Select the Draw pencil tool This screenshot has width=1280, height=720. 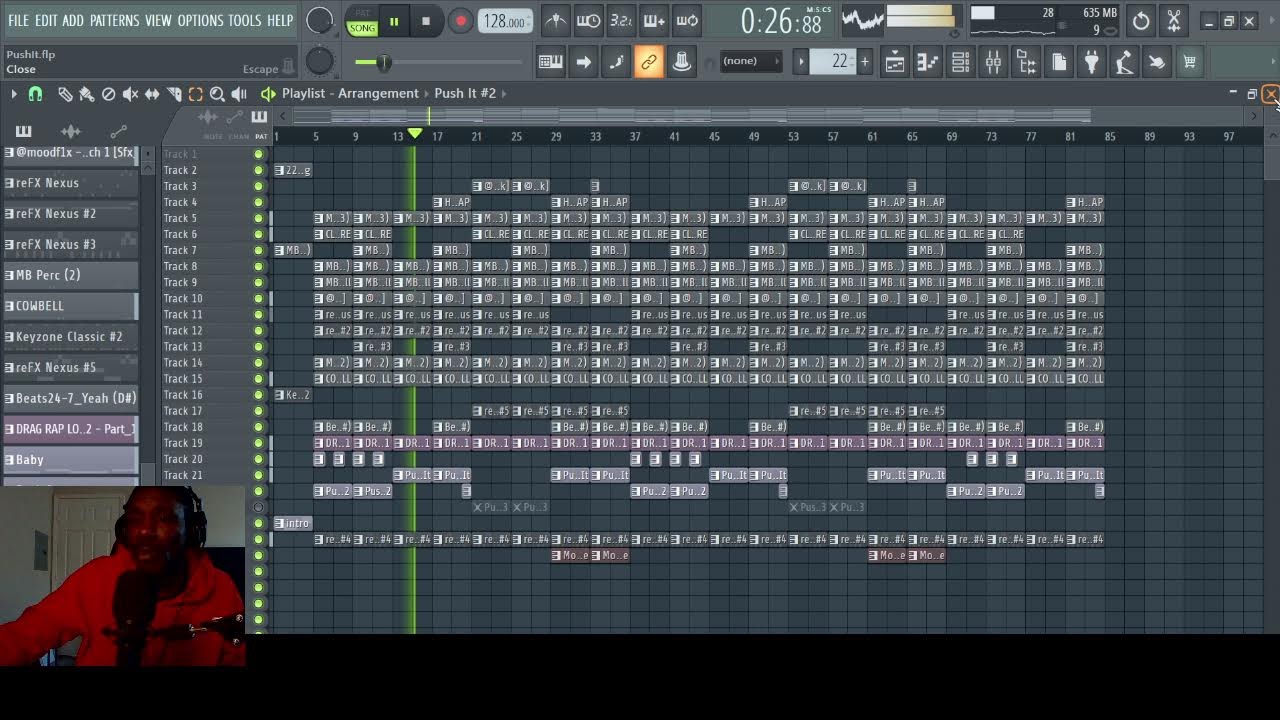65,94
